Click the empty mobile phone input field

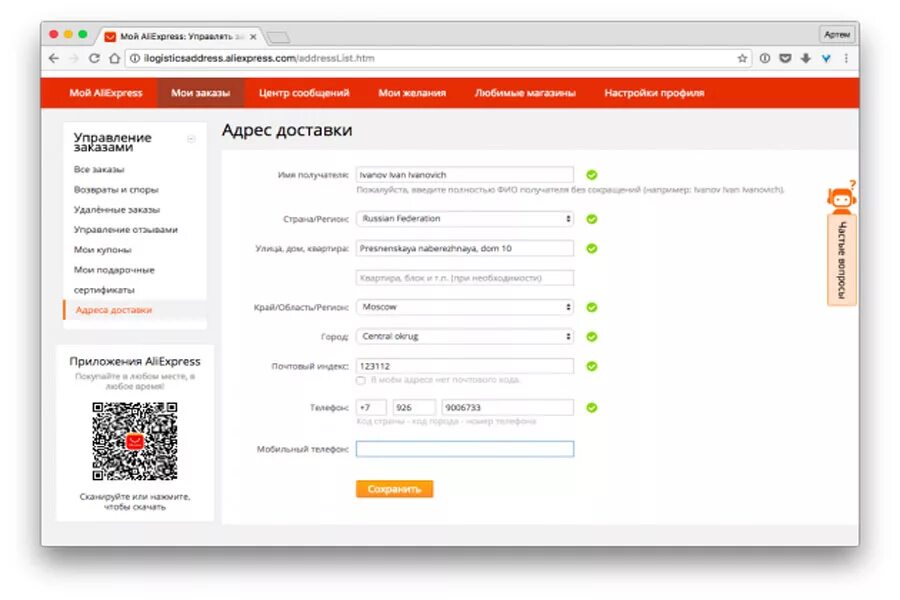(465, 449)
